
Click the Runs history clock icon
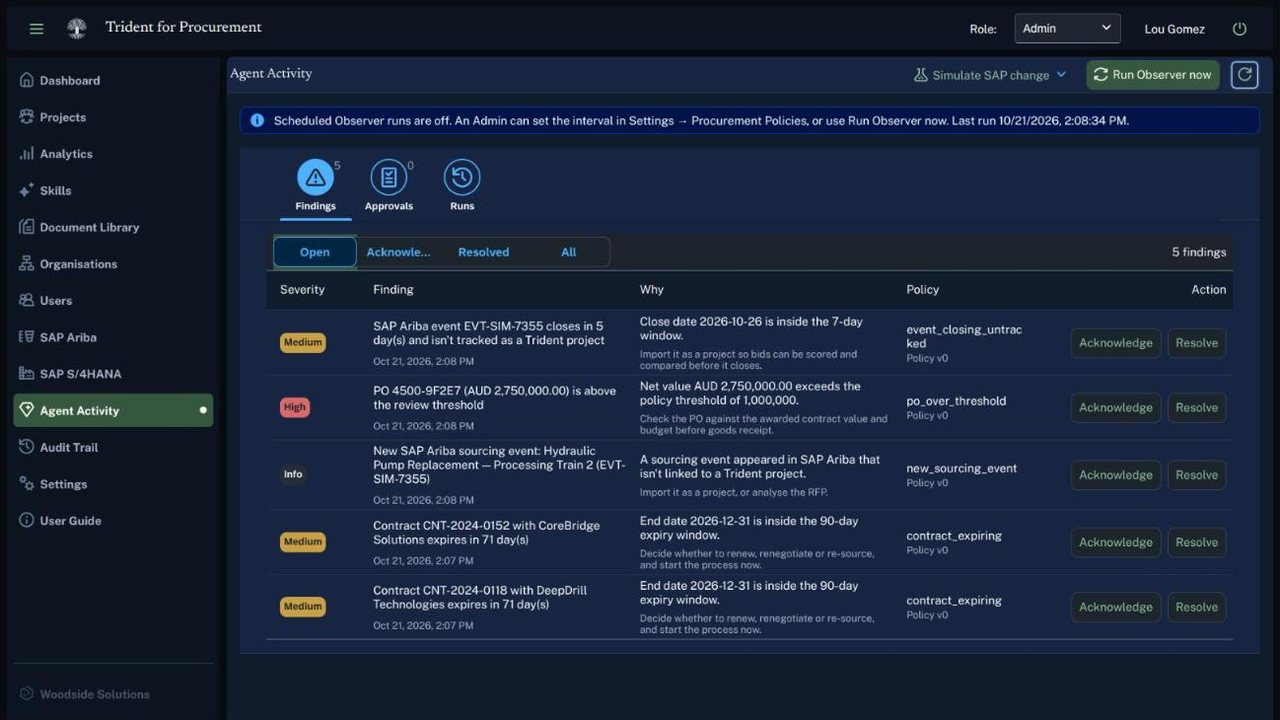[462, 178]
